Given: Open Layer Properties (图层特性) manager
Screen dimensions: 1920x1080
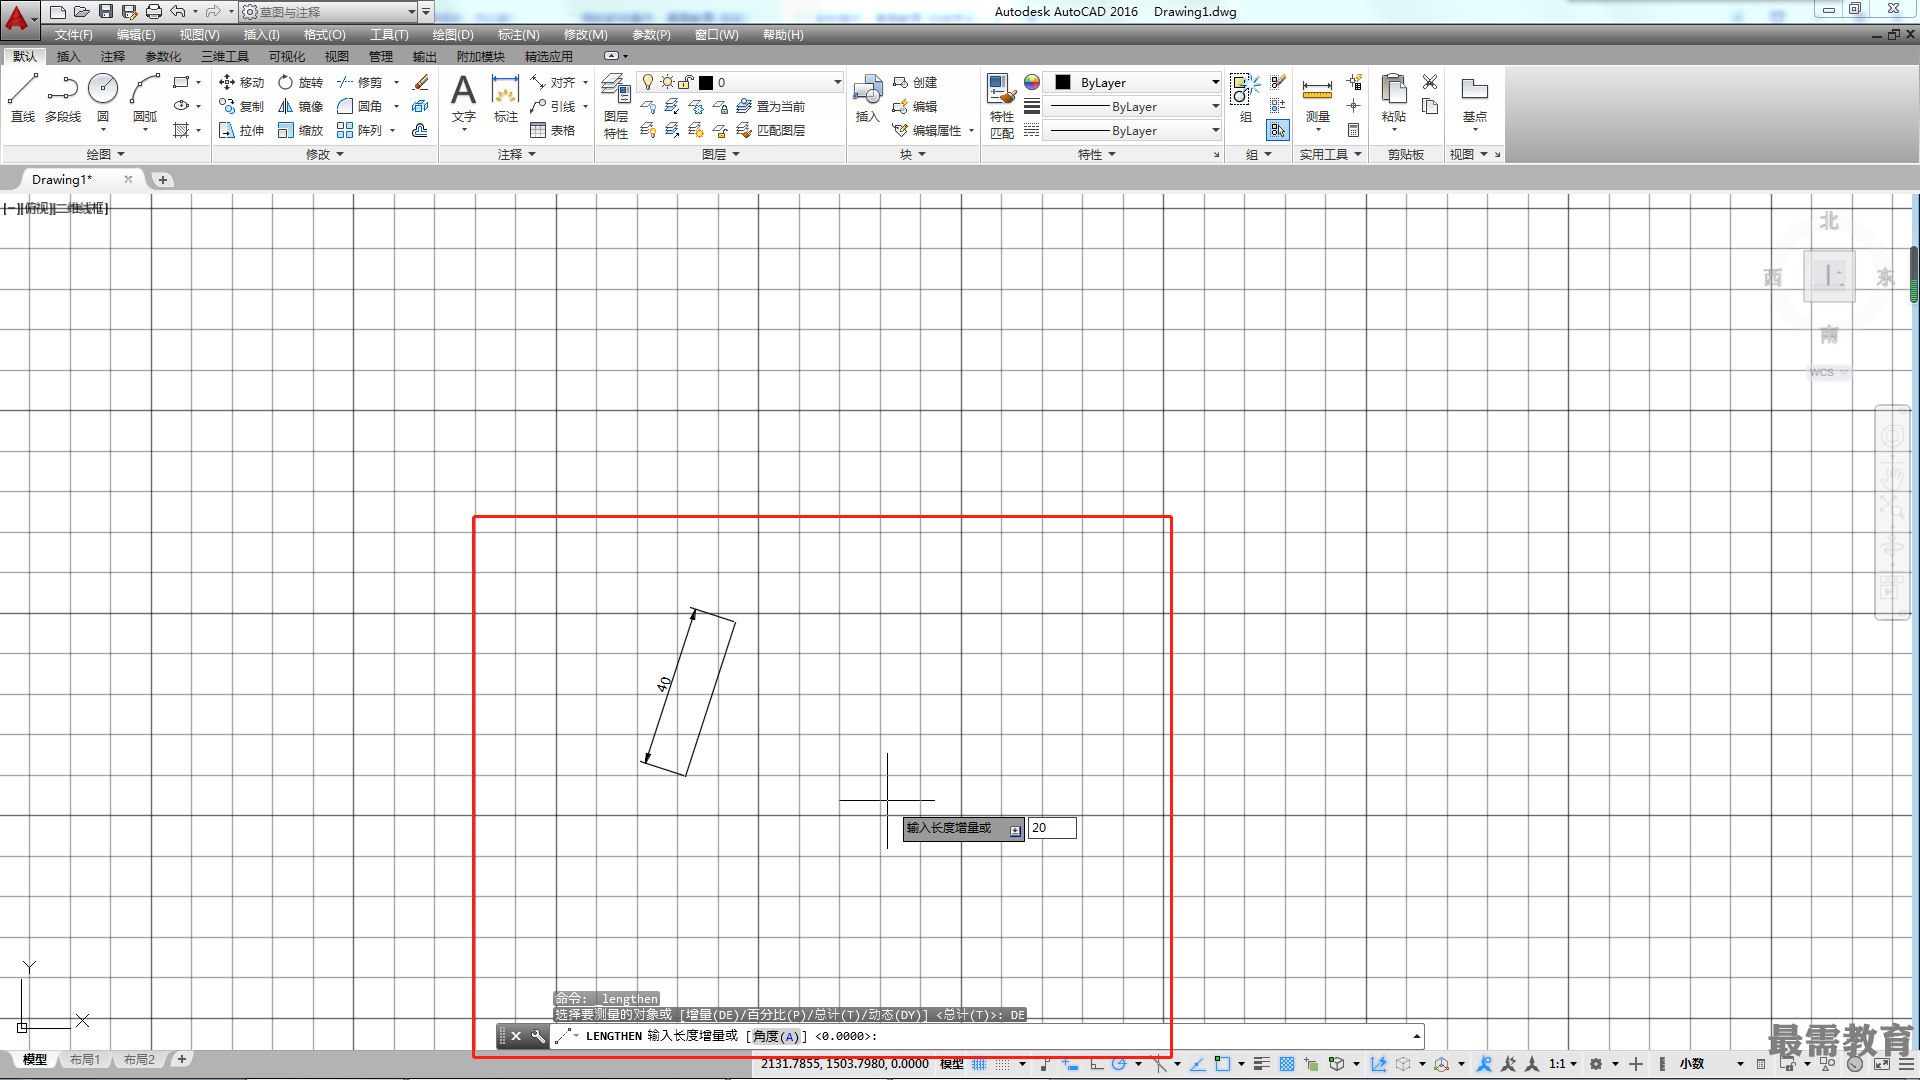Looking at the screenshot, I should [x=616, y=105].
